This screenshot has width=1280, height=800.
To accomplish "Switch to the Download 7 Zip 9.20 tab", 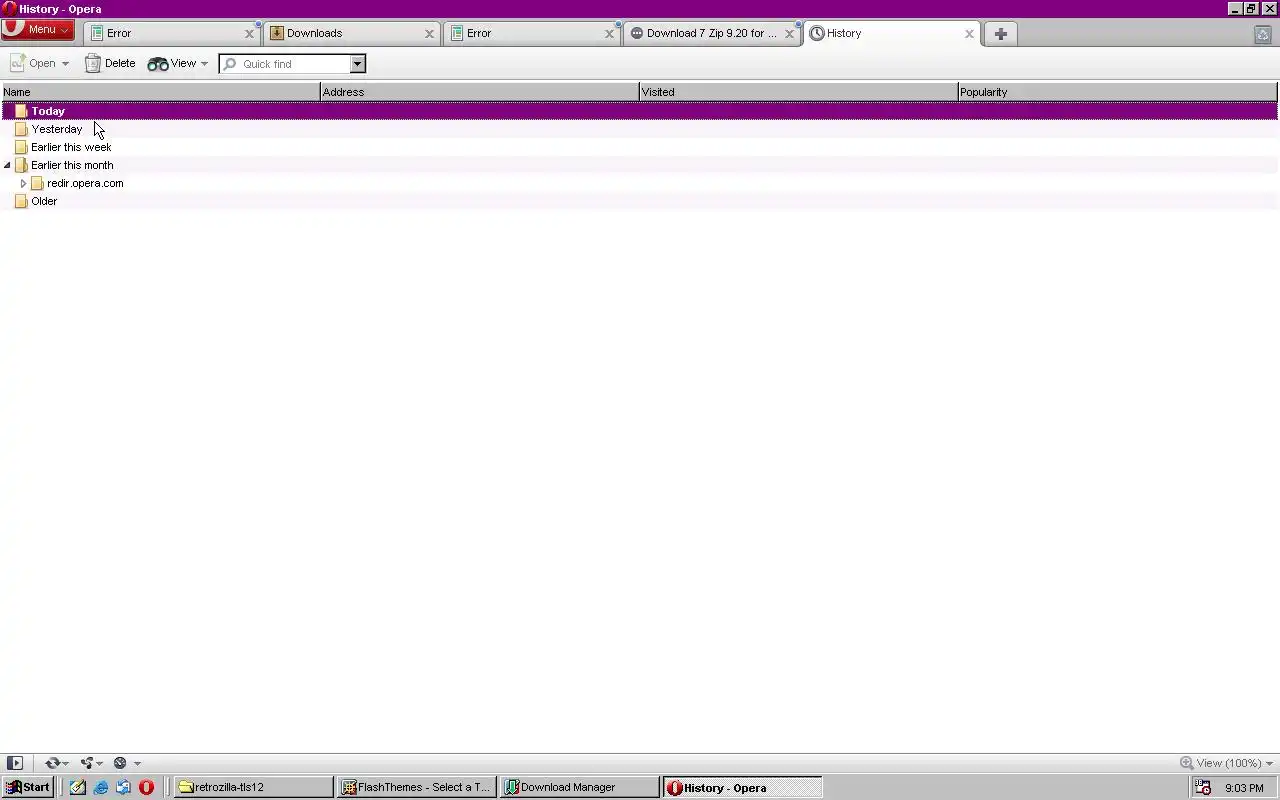I will (x=712, y=33).
